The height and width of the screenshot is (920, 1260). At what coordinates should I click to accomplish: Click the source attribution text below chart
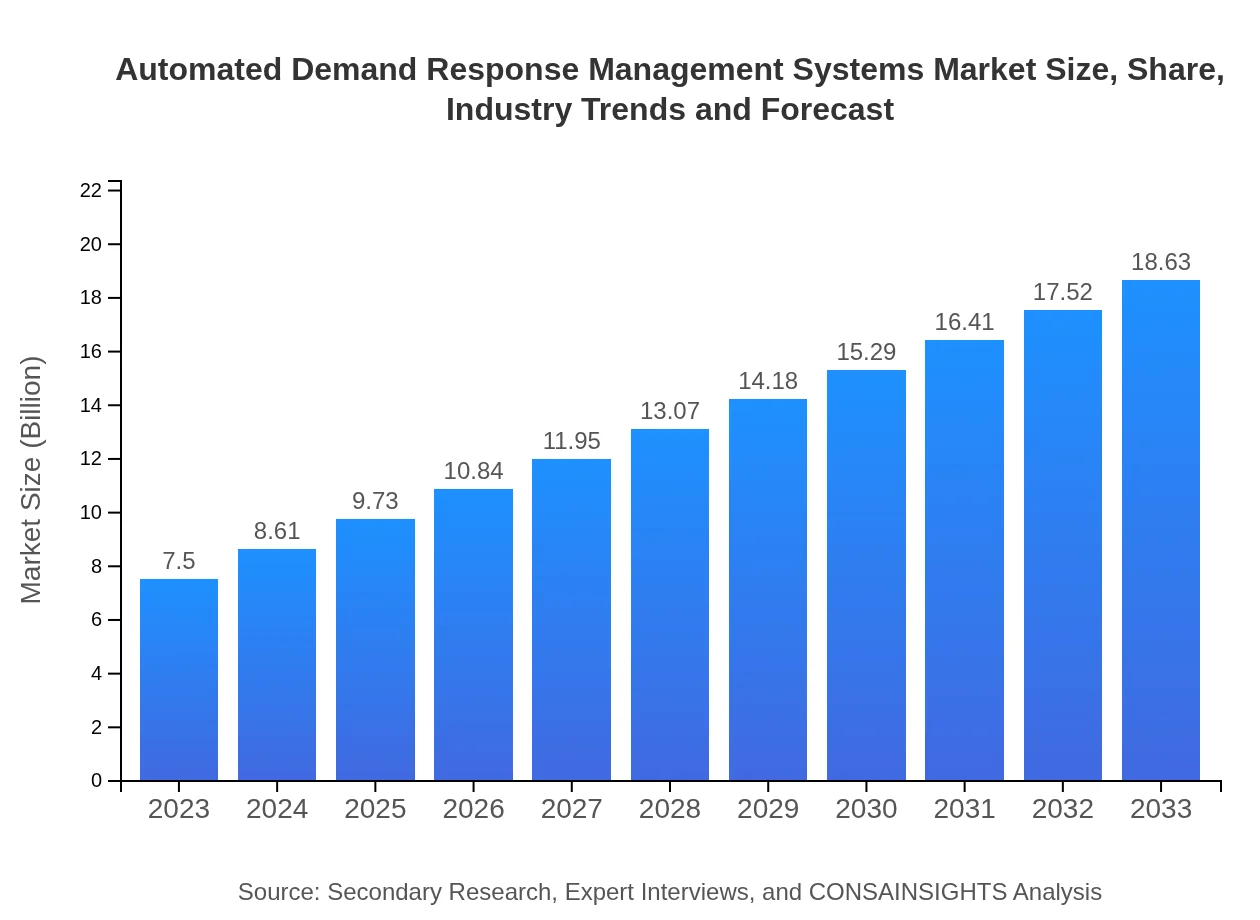(x=669, y=892)
